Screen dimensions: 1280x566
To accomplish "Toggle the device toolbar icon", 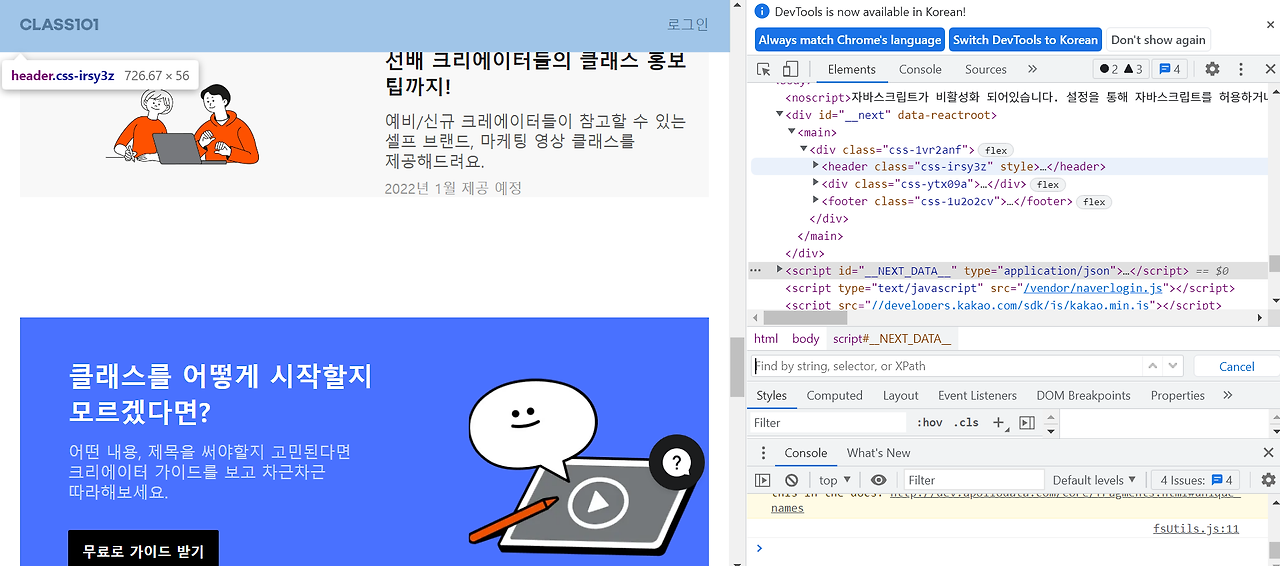I will click(790, 69).
